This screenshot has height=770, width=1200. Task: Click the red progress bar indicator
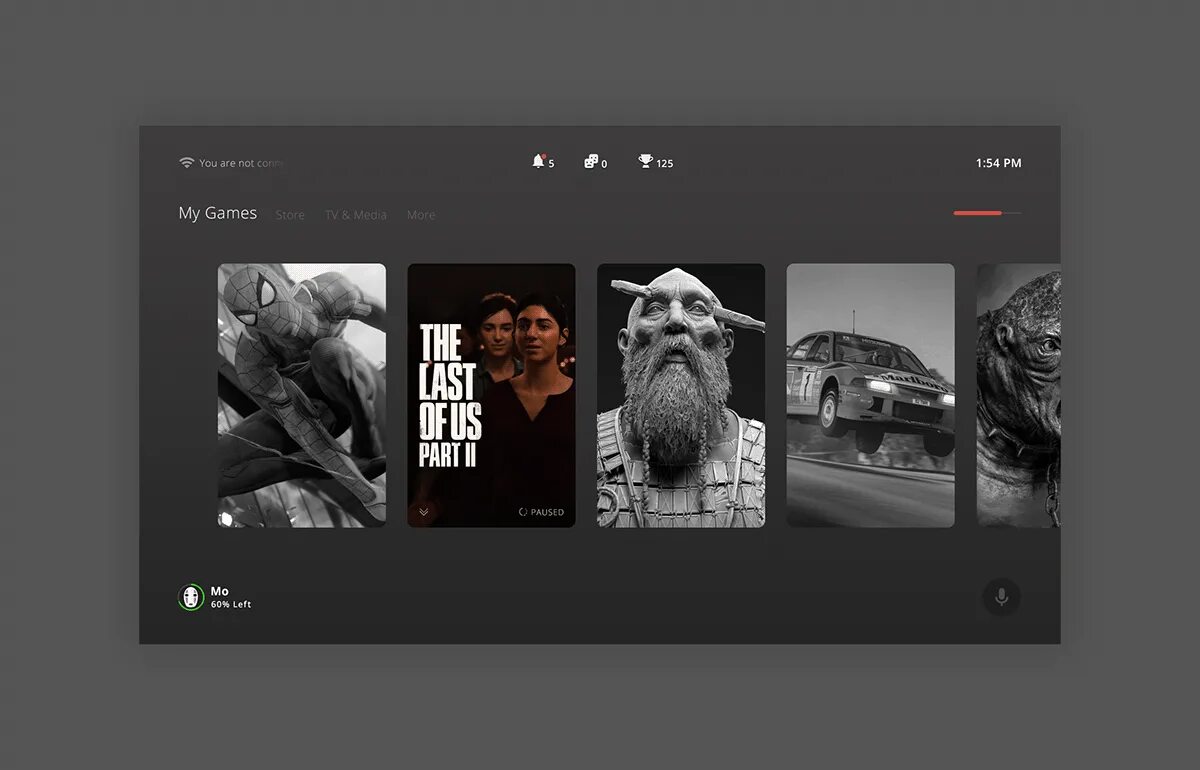tap(978, 213)
